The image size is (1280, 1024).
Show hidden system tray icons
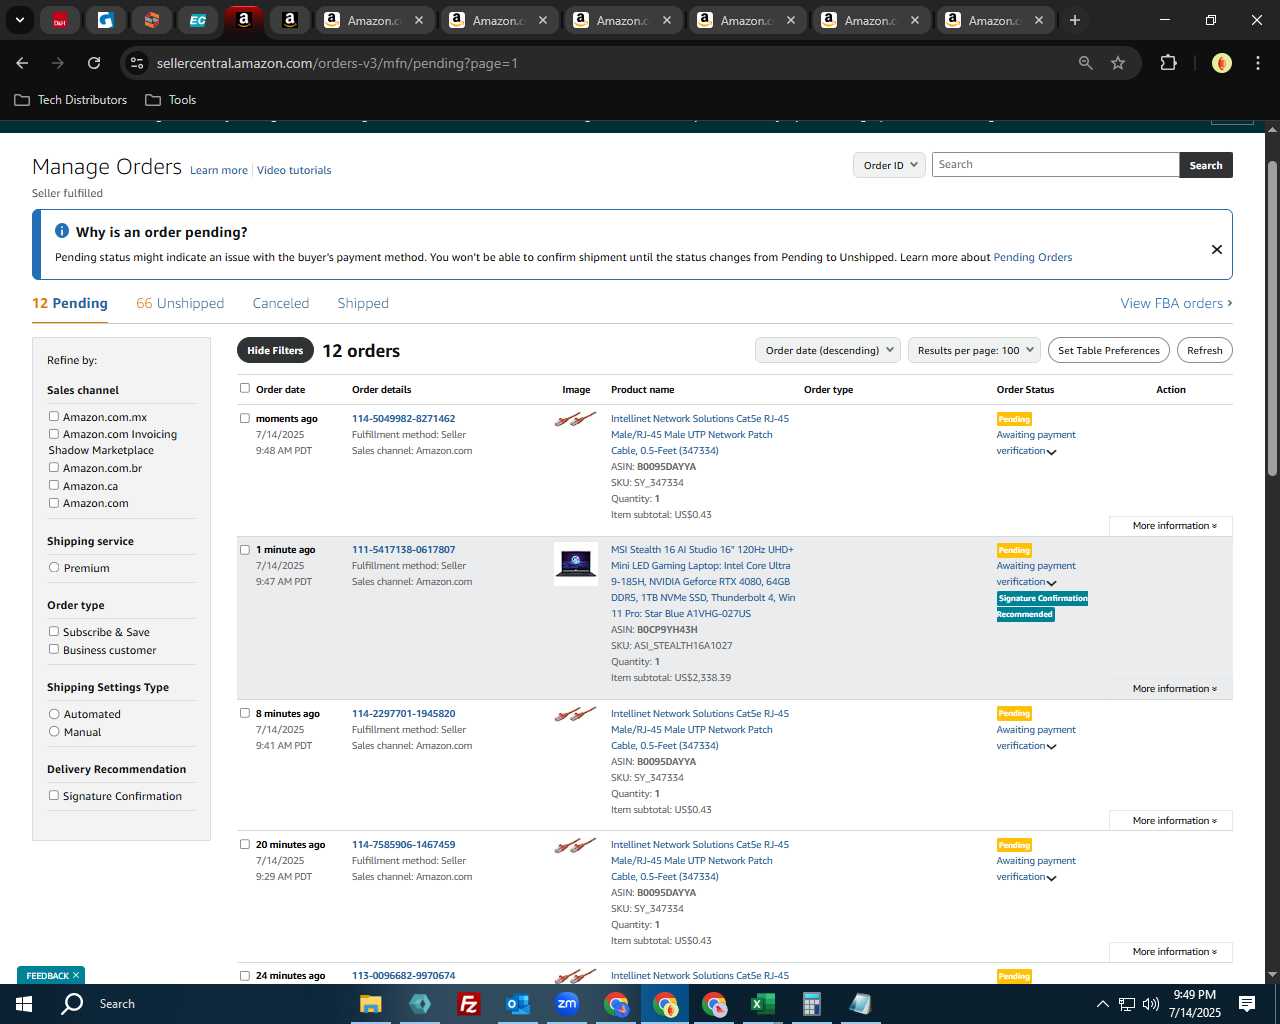pyautogui.click(x=1102, y=1004)
